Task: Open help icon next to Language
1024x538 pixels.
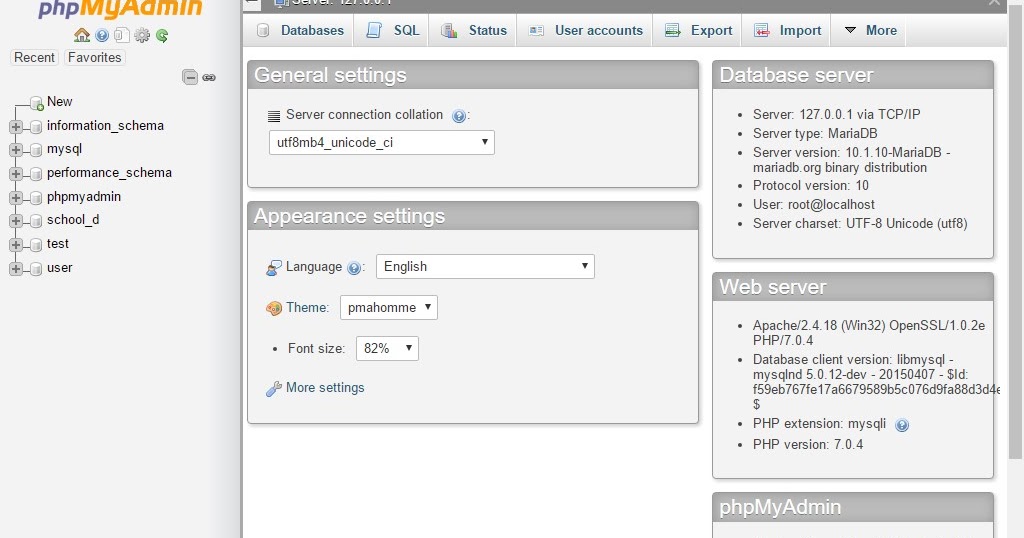Action: click(354, 268)
